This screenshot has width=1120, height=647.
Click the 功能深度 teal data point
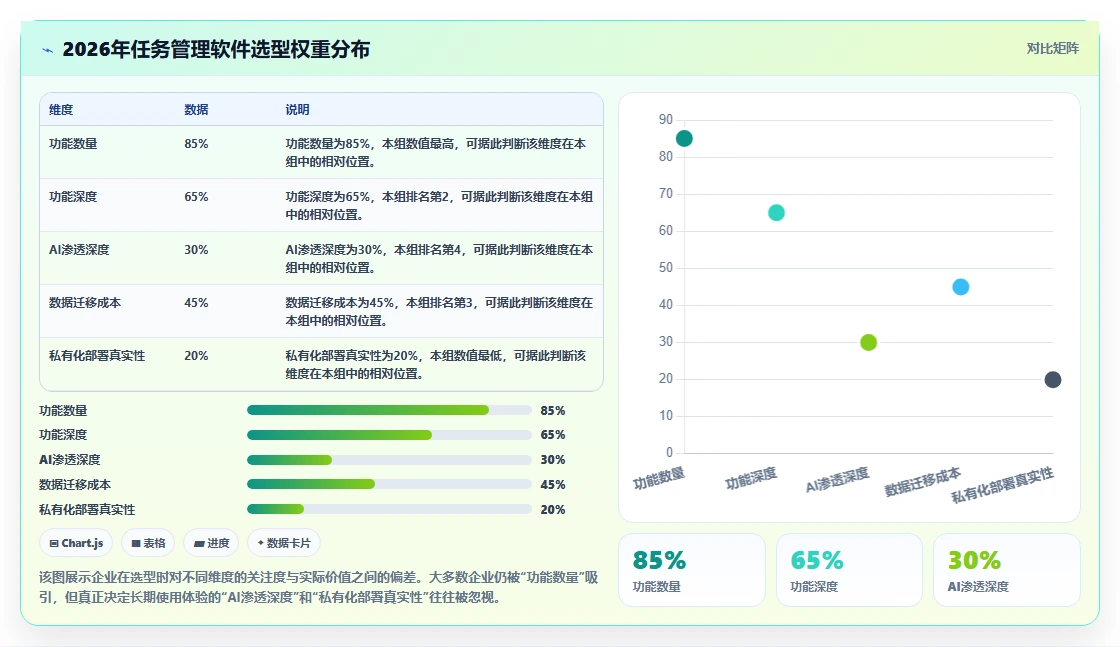pyautogui.click(x=776, y=213)
